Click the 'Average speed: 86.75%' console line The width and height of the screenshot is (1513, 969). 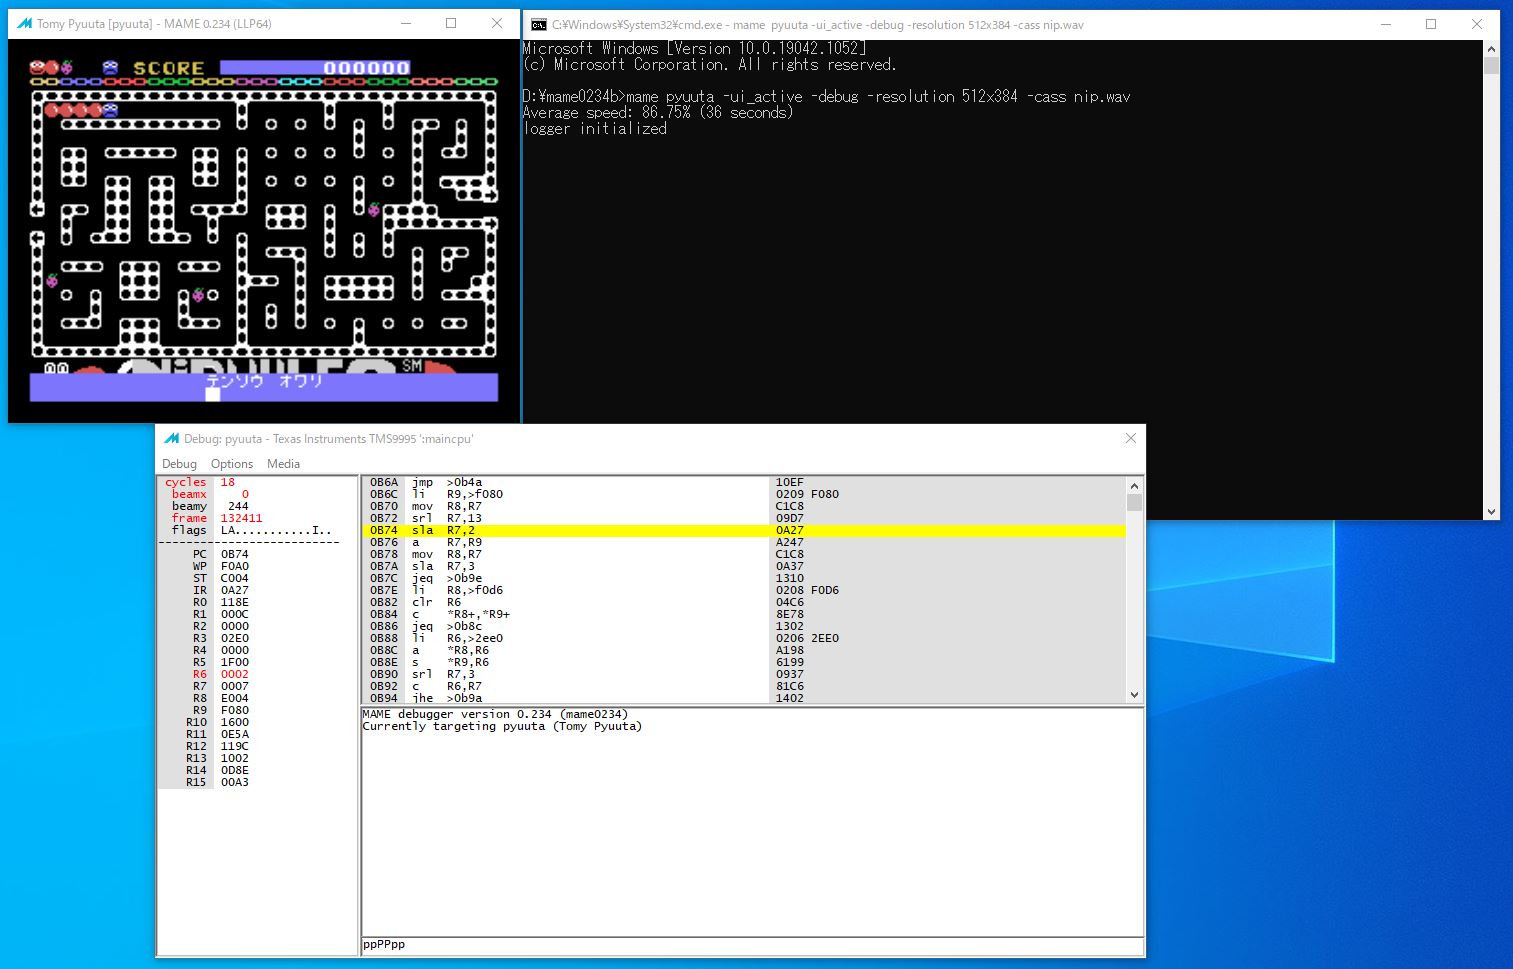pyautogui.click(x=658, y=113)
